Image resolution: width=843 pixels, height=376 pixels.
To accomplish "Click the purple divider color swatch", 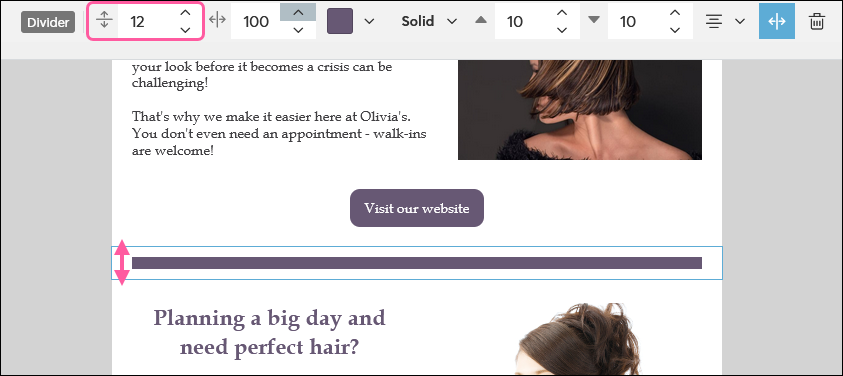I will point(340,21).
